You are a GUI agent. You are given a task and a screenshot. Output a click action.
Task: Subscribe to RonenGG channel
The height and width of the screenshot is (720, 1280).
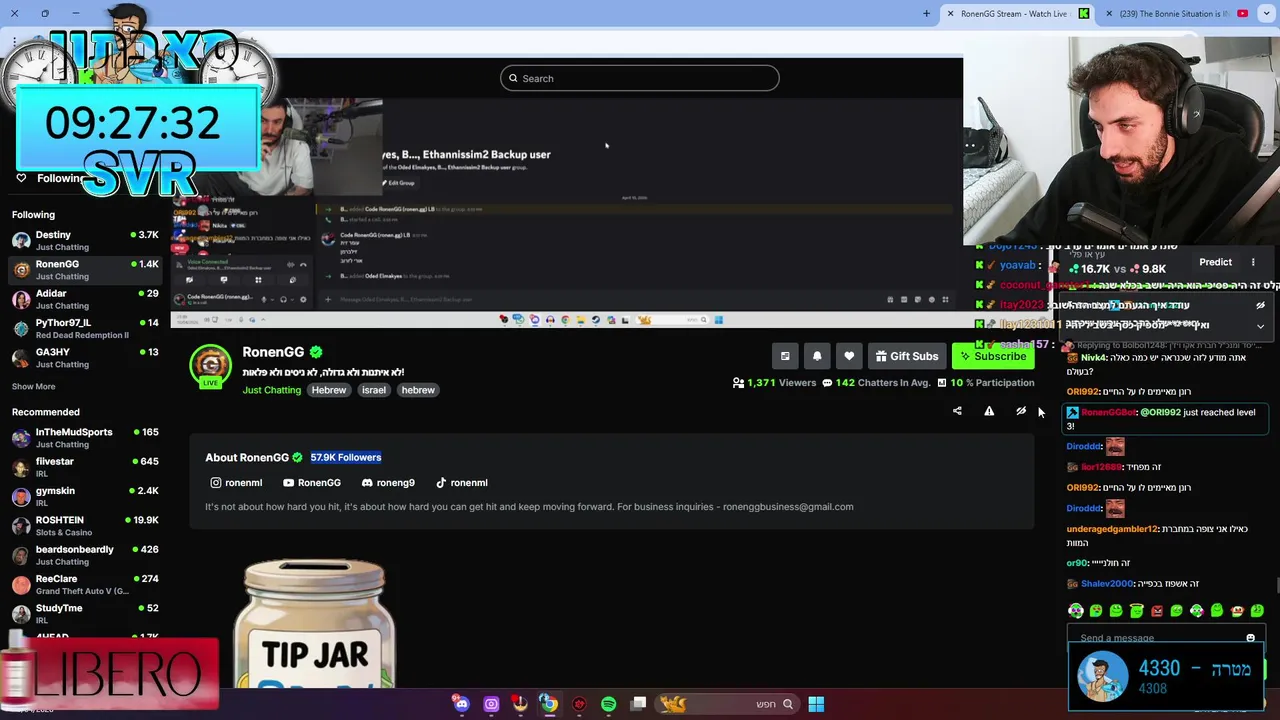pos(993,356)
